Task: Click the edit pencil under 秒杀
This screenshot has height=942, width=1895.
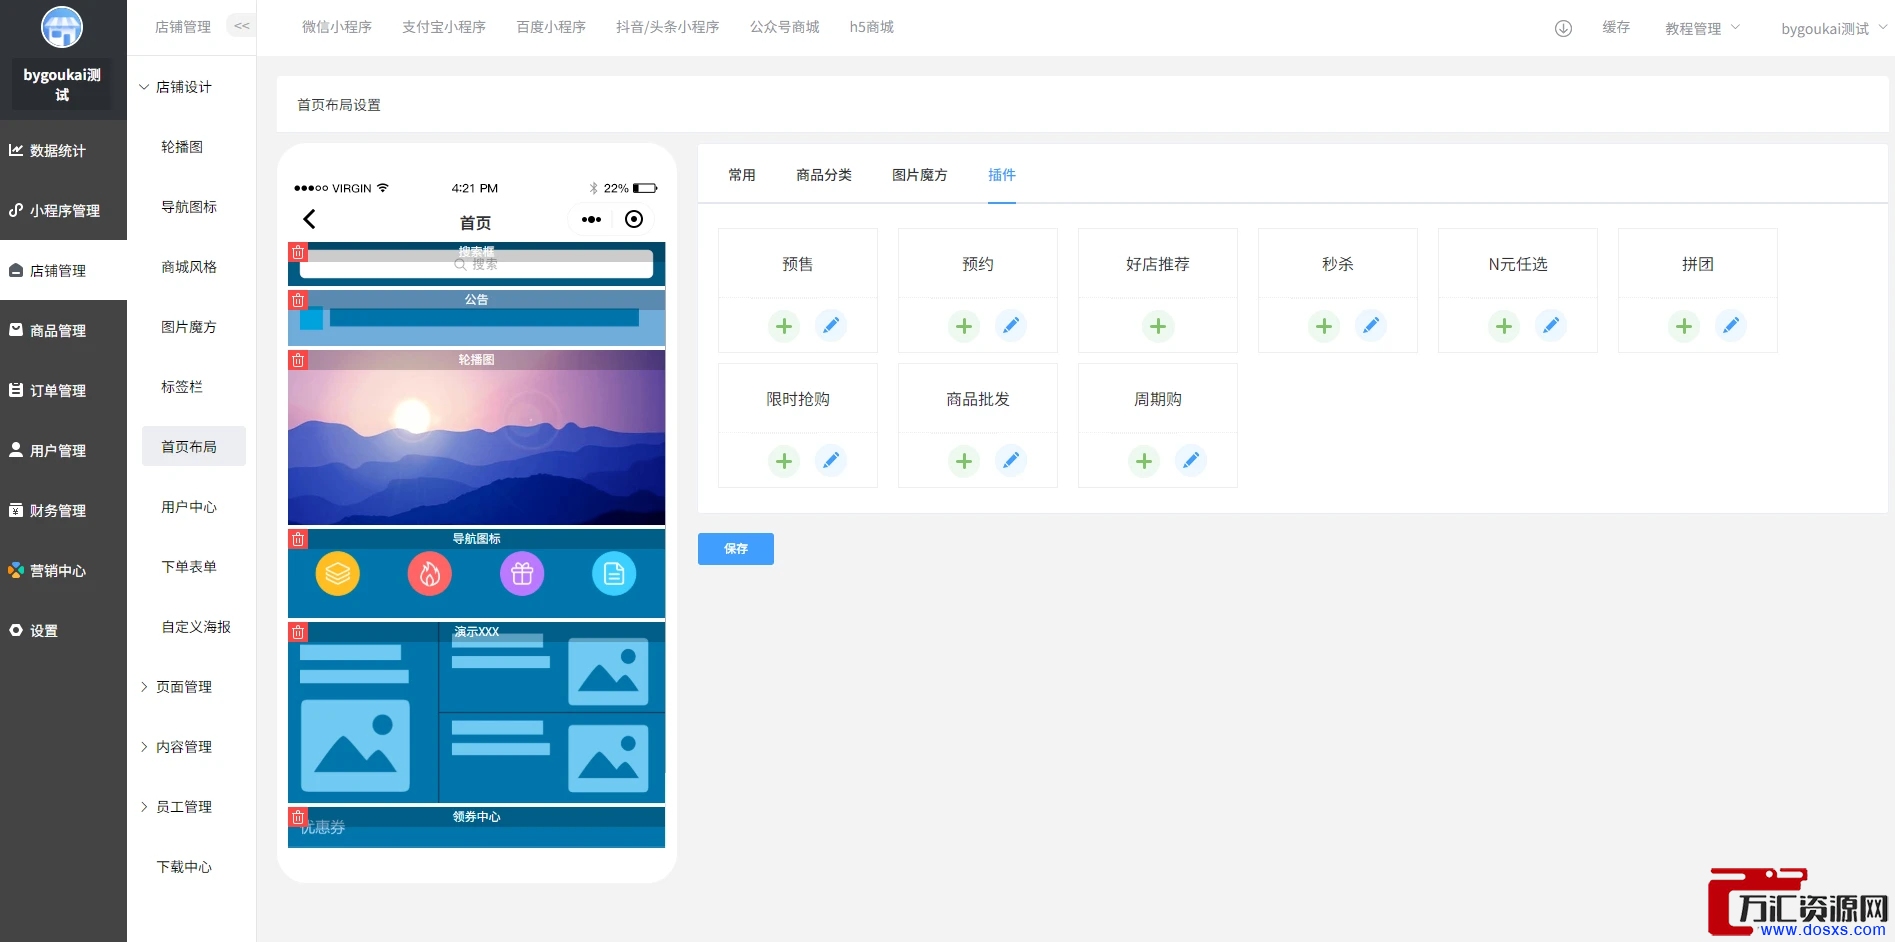Action: click(x=1371, y=326)
